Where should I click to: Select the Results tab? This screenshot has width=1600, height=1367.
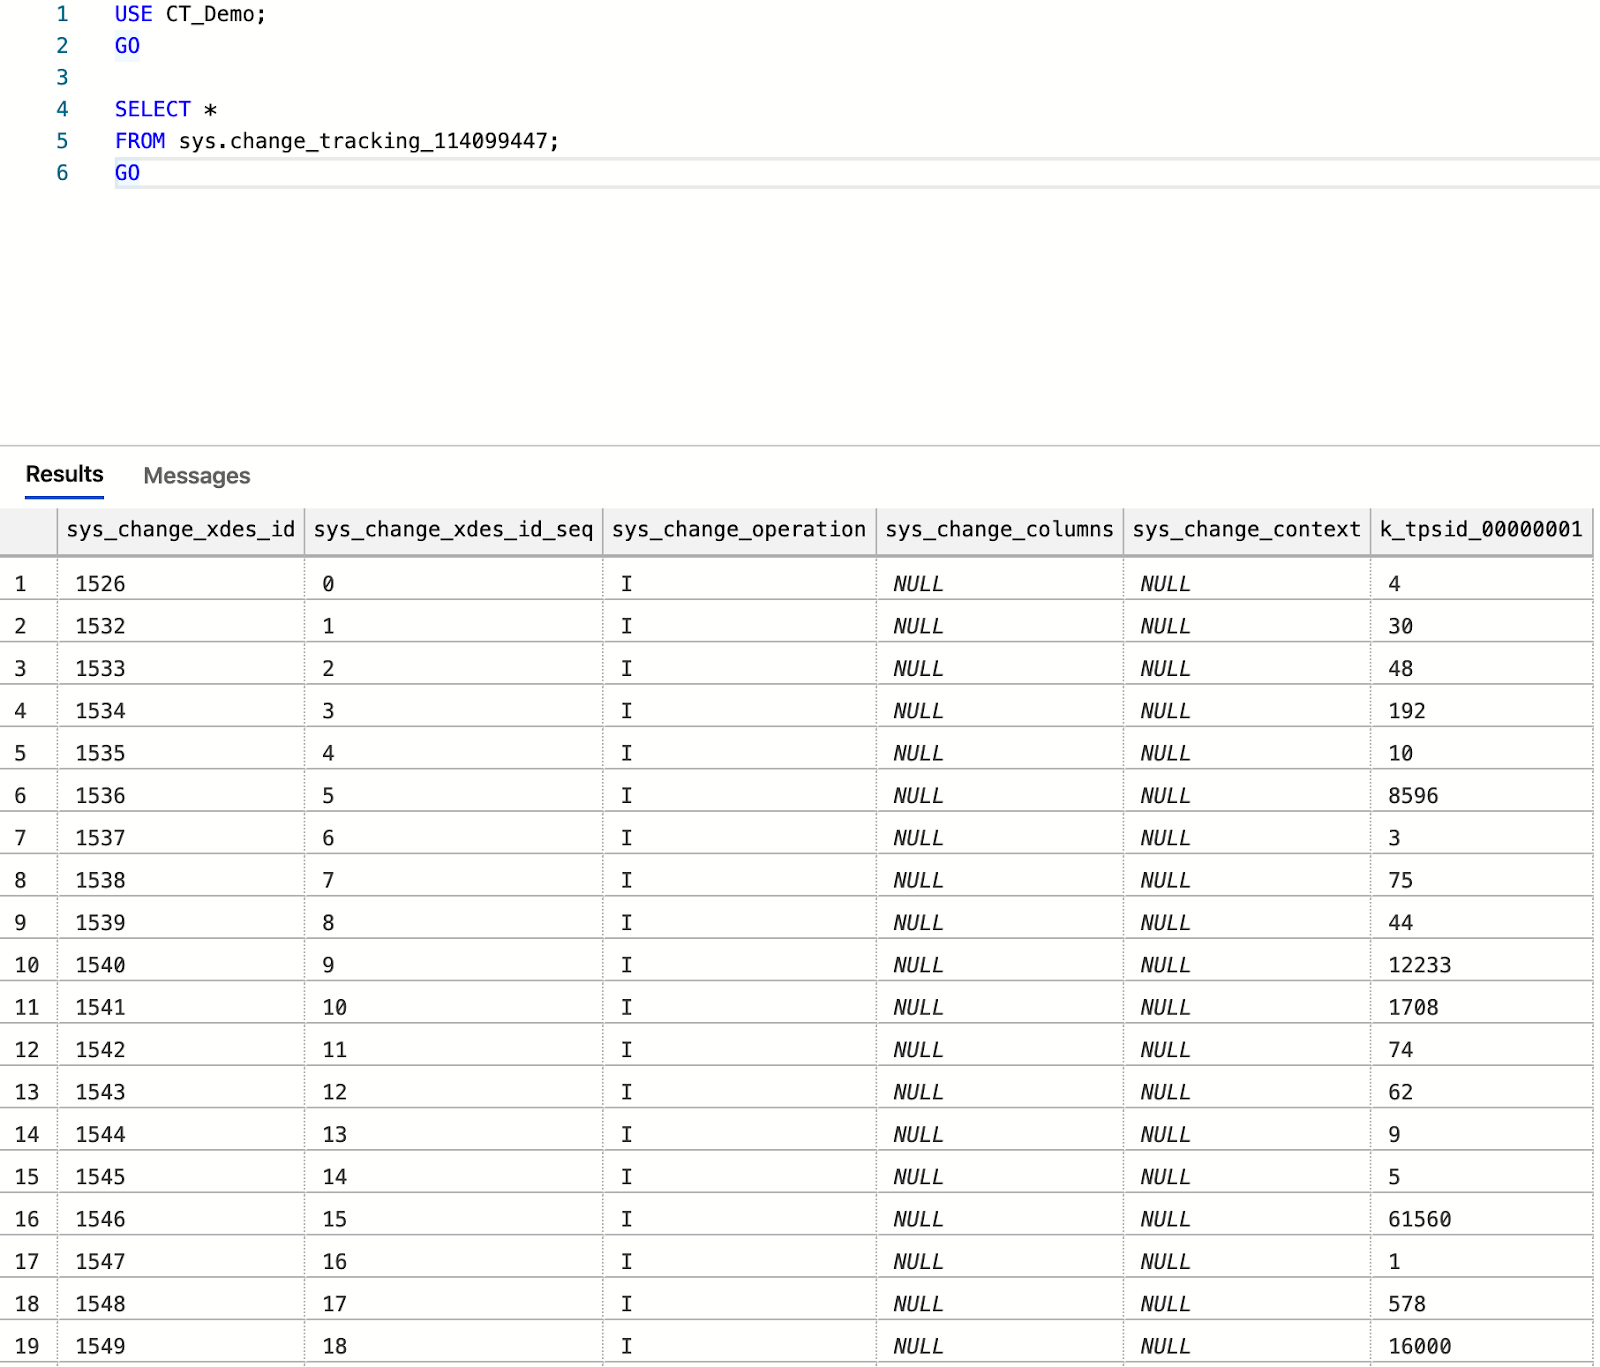point(63,473)
